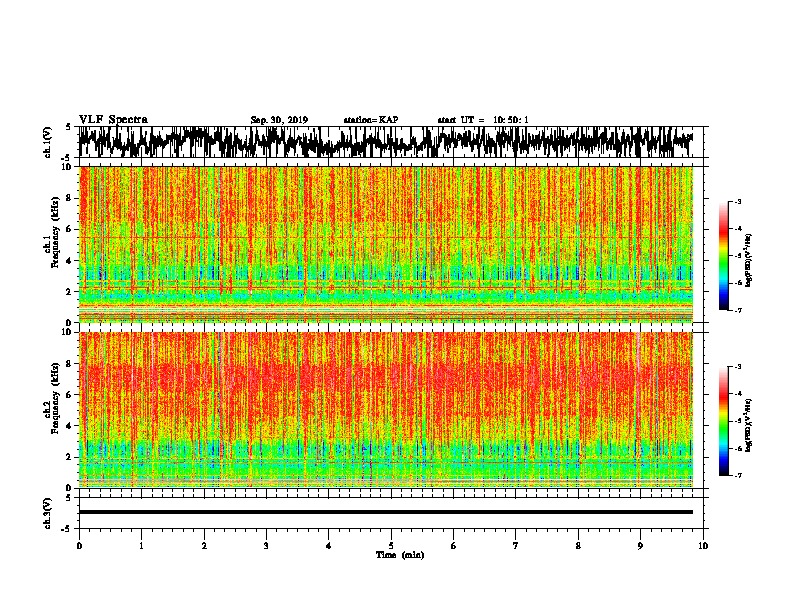Image resolution: width=792 pixels, height=612 pixels.
Task: Click the "VLF Spectra" plot title
Action: click(113, 120)
